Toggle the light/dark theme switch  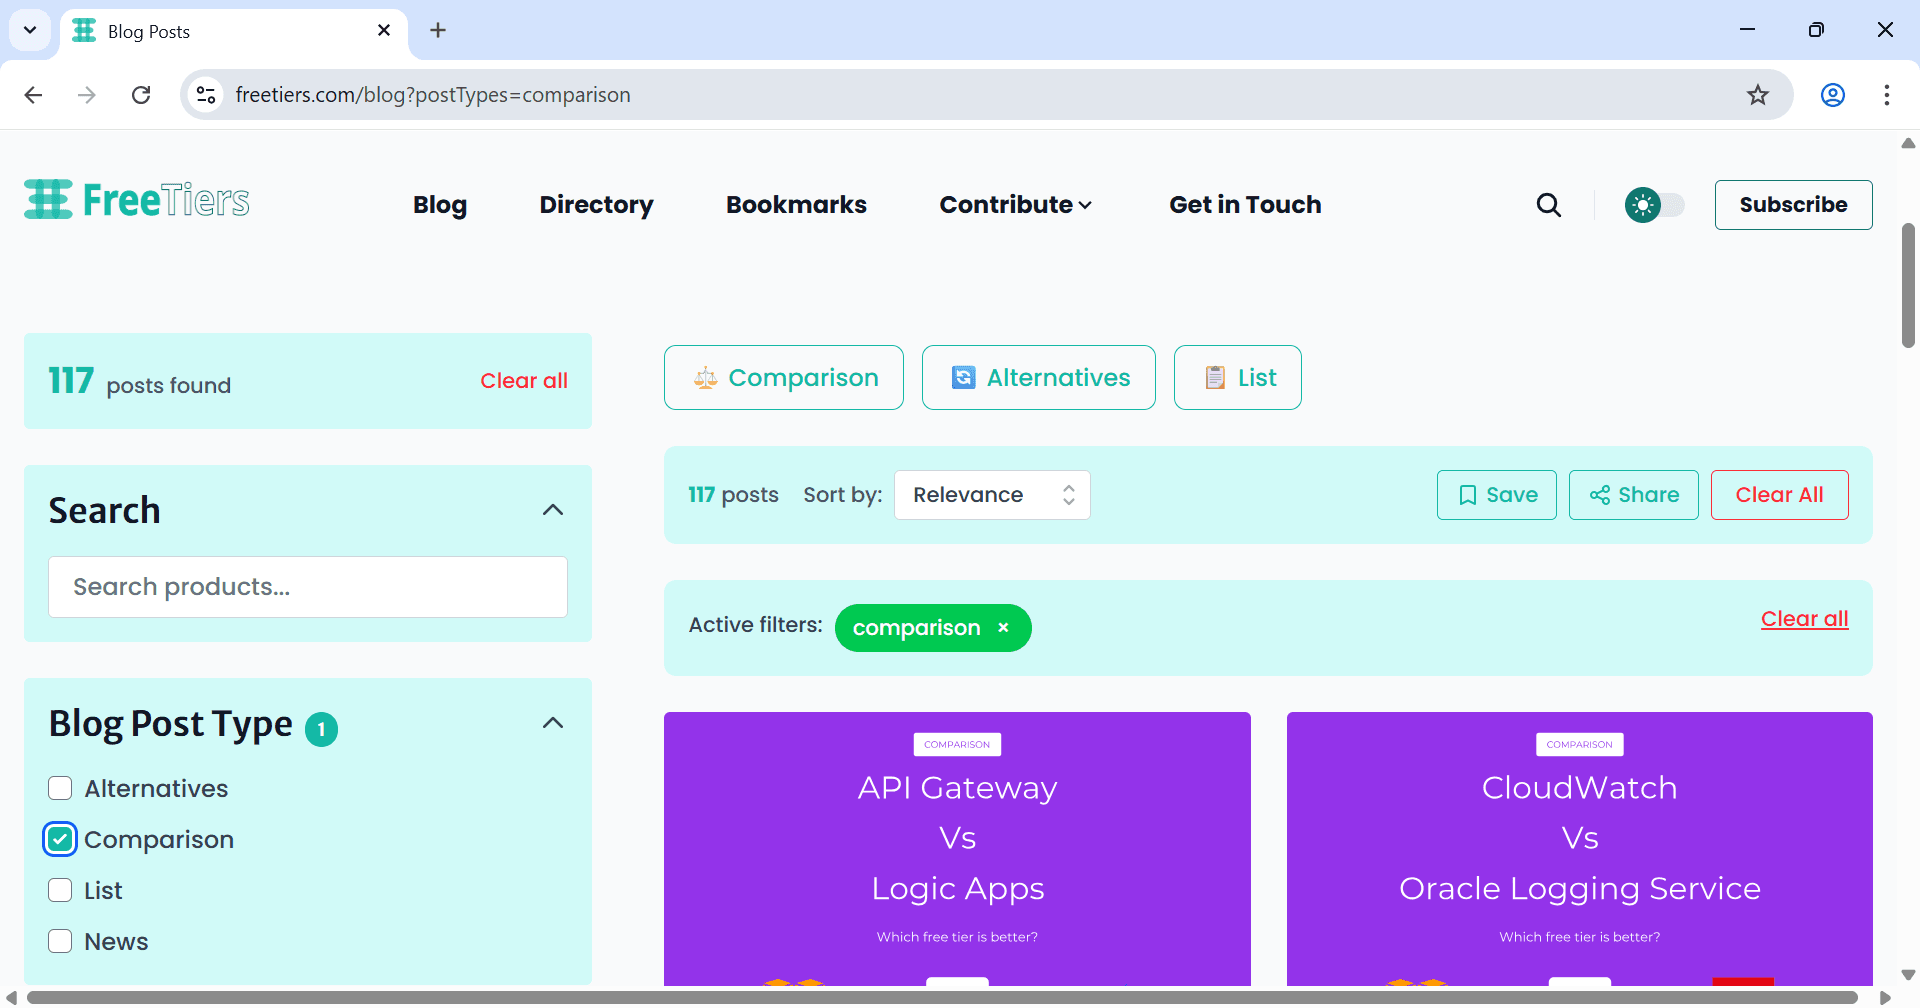[x=1654, y=205]
